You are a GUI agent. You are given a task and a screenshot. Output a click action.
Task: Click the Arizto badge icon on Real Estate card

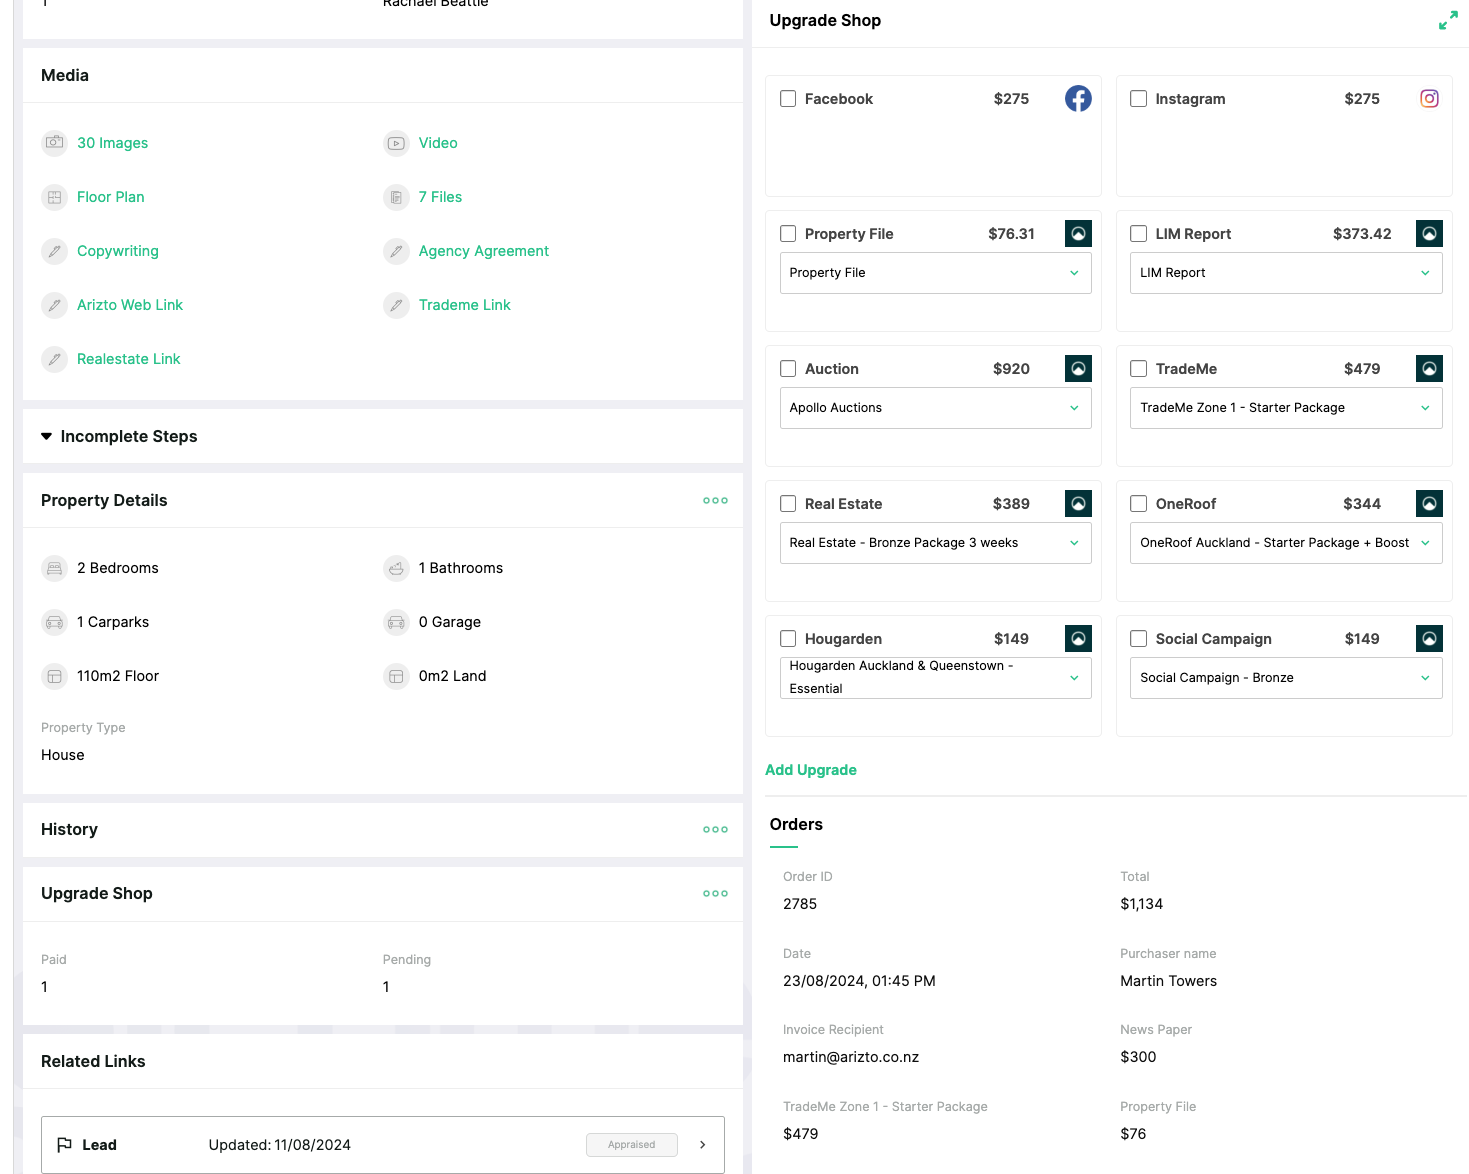pyautogui.click(x=1078, y=503)
